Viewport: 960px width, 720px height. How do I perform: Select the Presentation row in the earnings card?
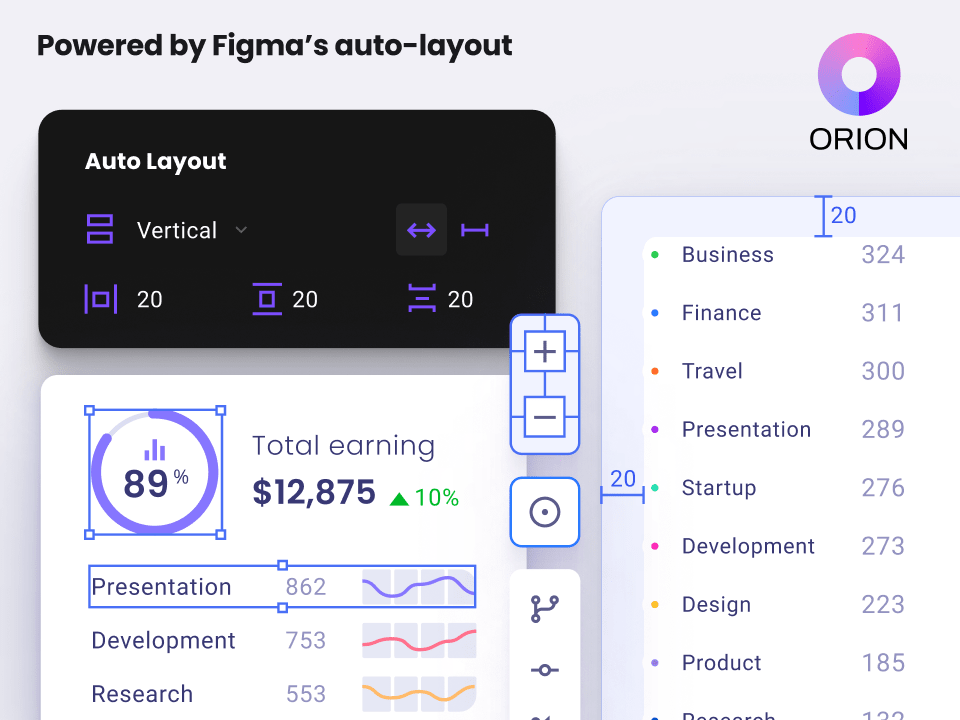[280, 587]
